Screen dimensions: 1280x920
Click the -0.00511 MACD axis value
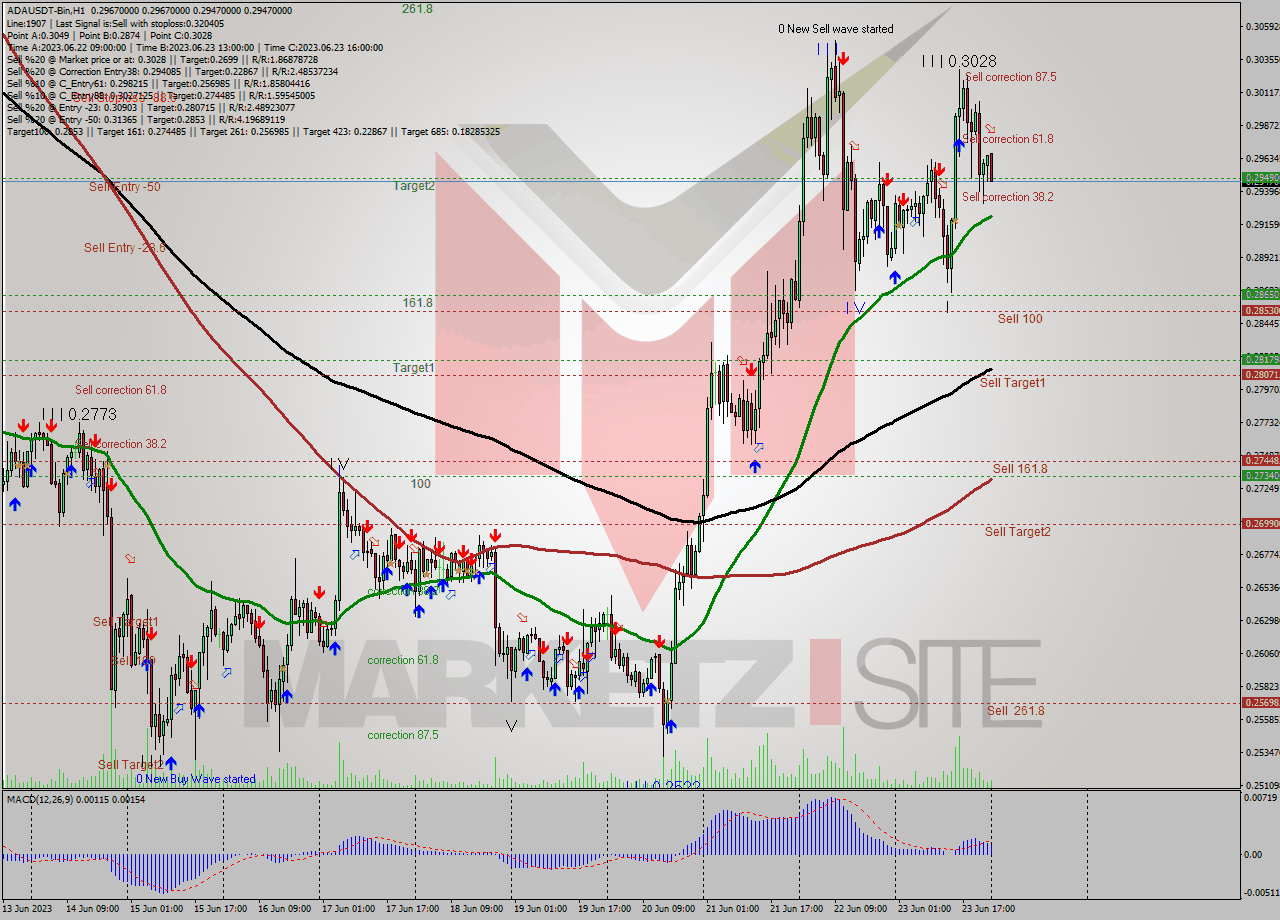tap(1260, 893)
